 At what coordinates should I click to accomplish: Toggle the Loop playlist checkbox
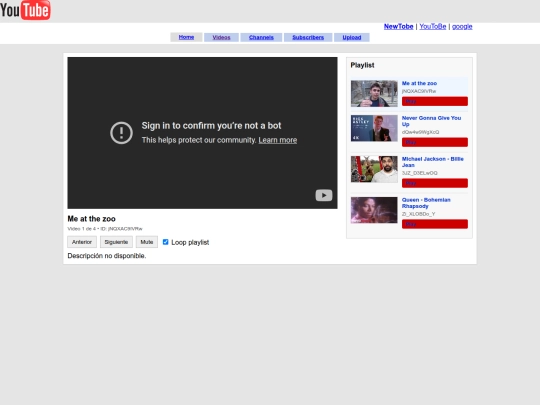tap(165, 242)
